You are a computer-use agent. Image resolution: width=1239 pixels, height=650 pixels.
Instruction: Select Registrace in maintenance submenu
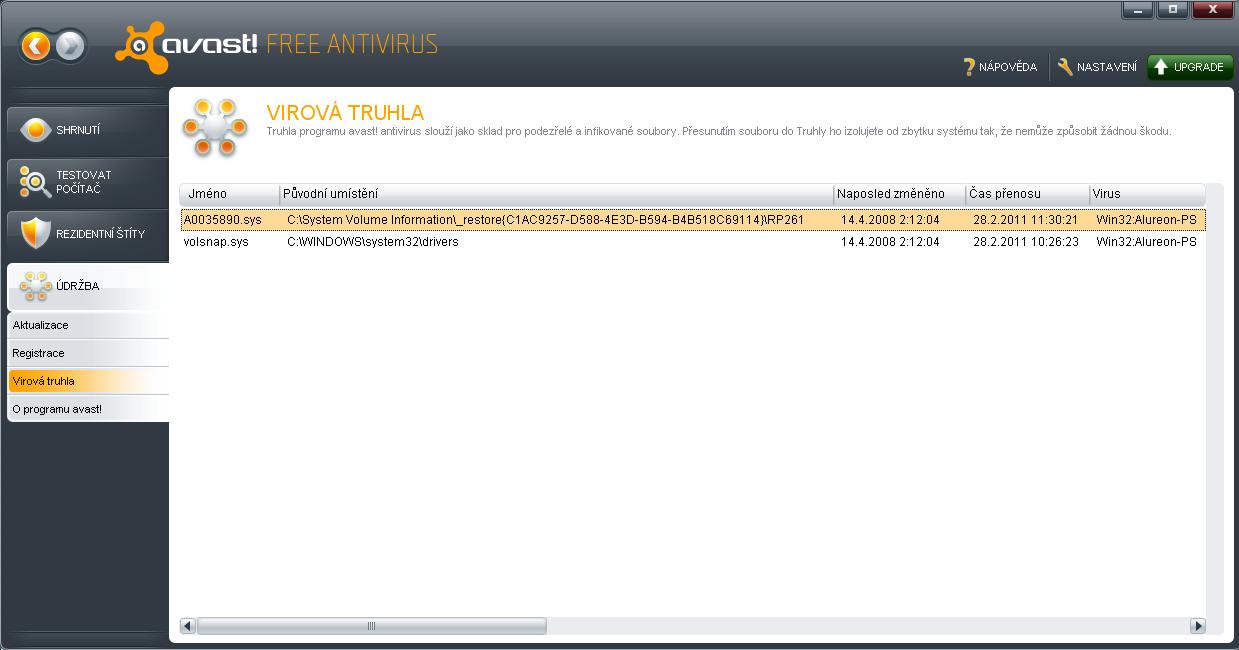pyautogui.click(x=88, y=353)
